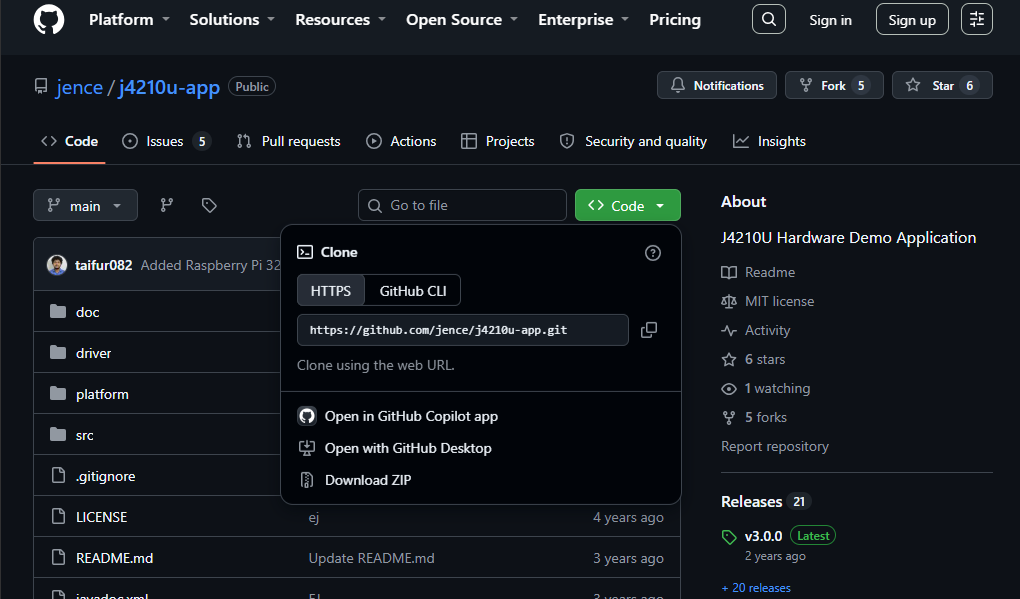Open the LICENSE file
1020x599 pixels.
(101, 517)
